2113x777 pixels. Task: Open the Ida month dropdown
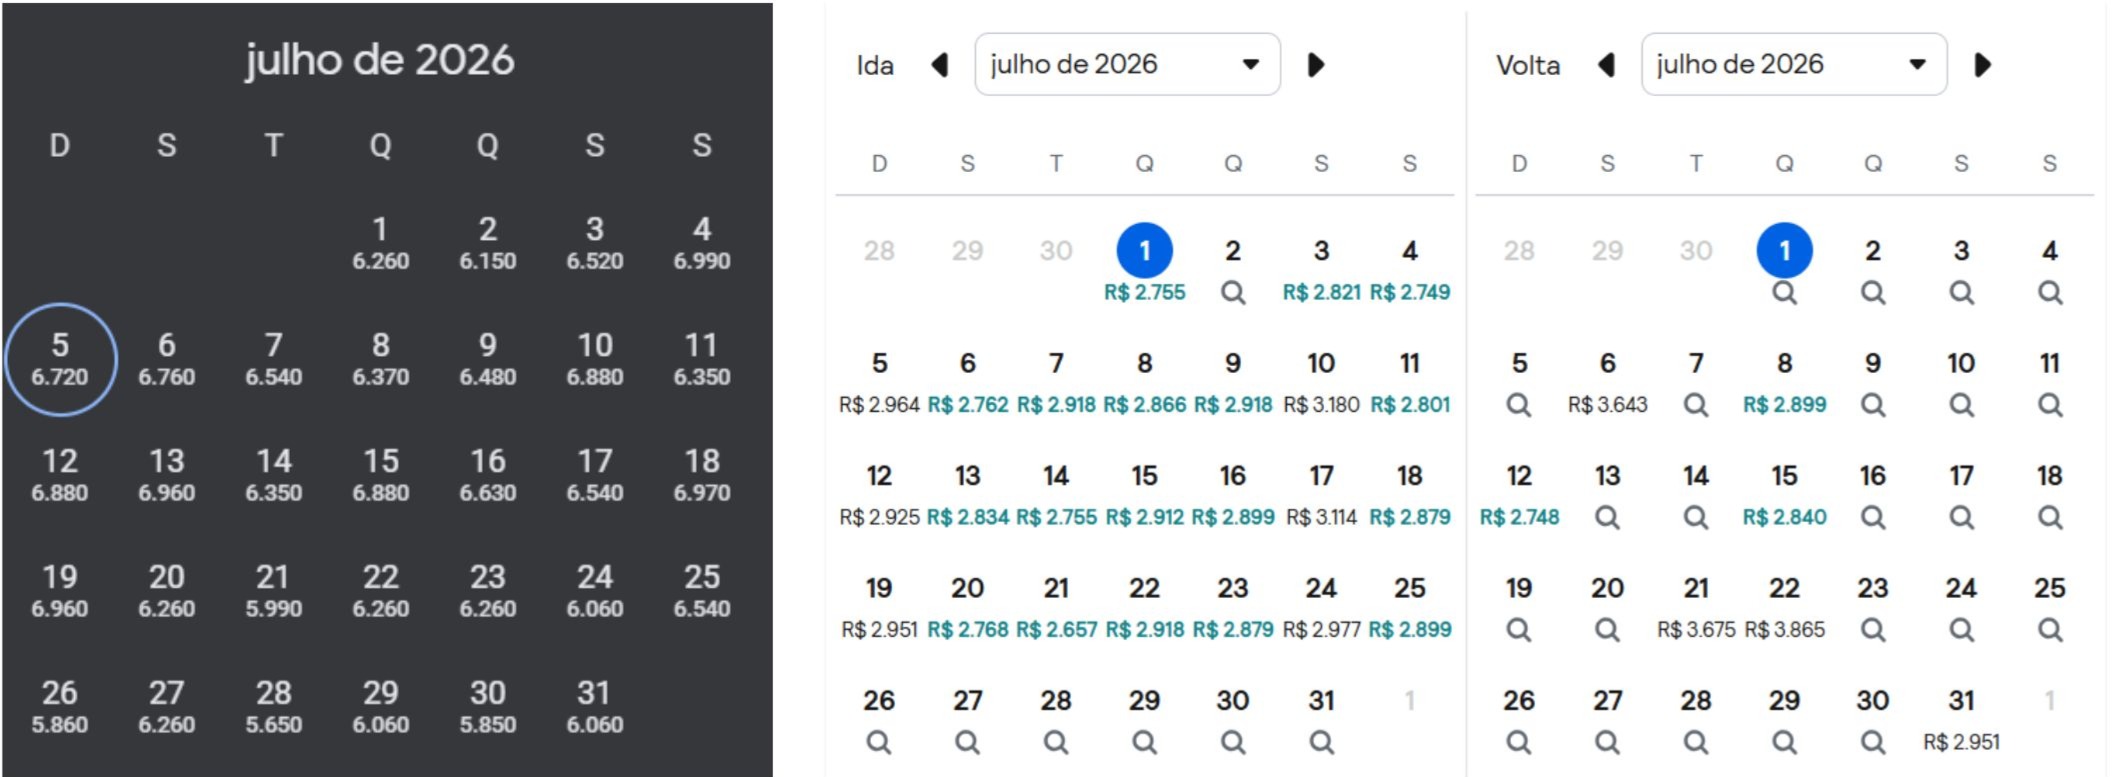tap(1127, 65)
